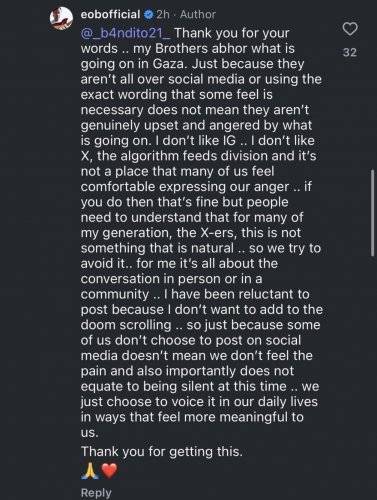This screenshot has width=377, height=500.
Task: Open eobofficial's profile picture
Action: pos(61,18)
